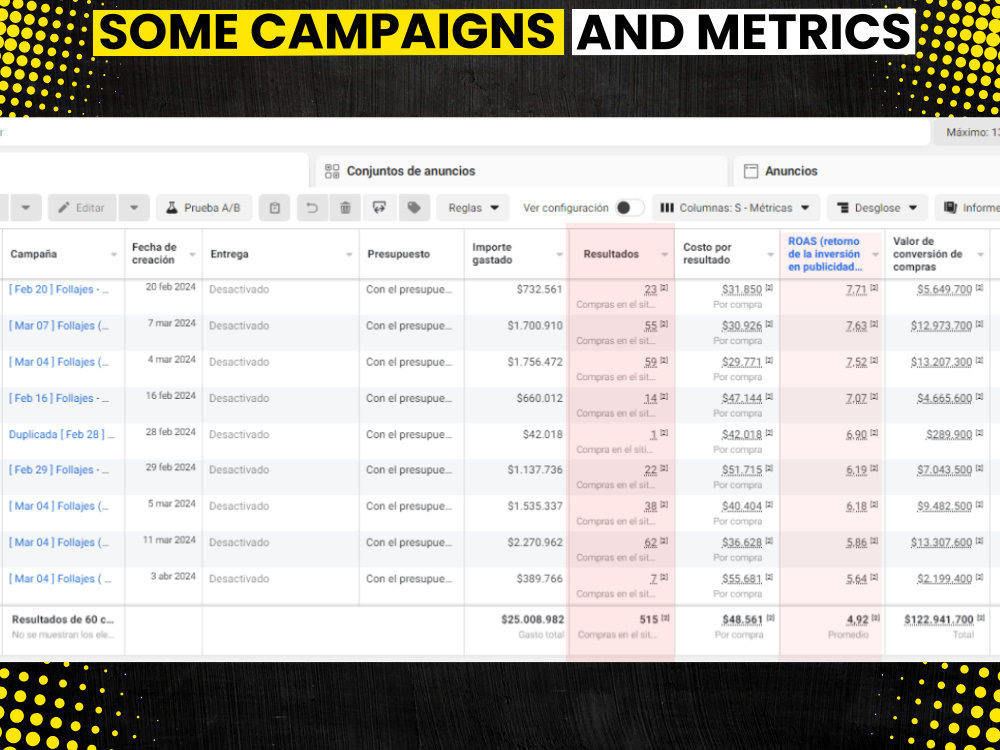
Task: Click the flask icon on Prueba A/B
Action: pyautogui.click(x=171, y=208)
